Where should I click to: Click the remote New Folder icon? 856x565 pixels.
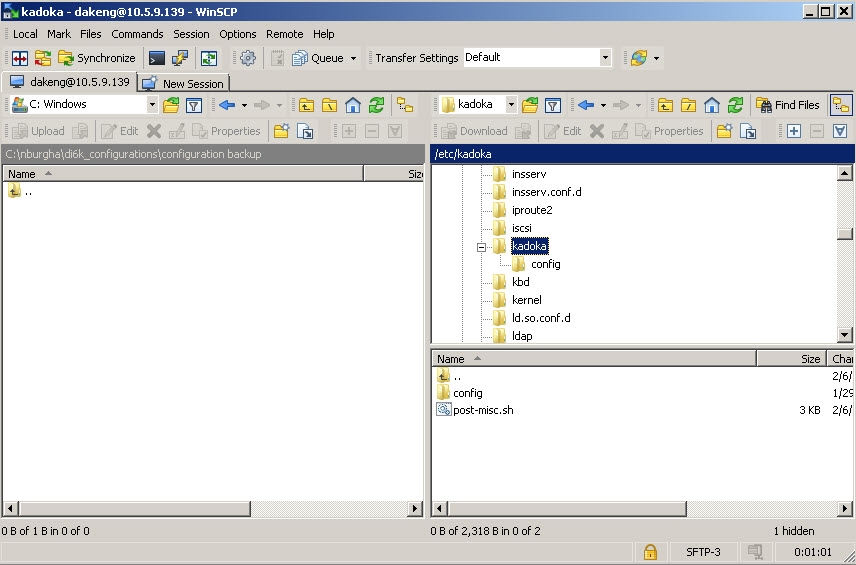[724, 131]
